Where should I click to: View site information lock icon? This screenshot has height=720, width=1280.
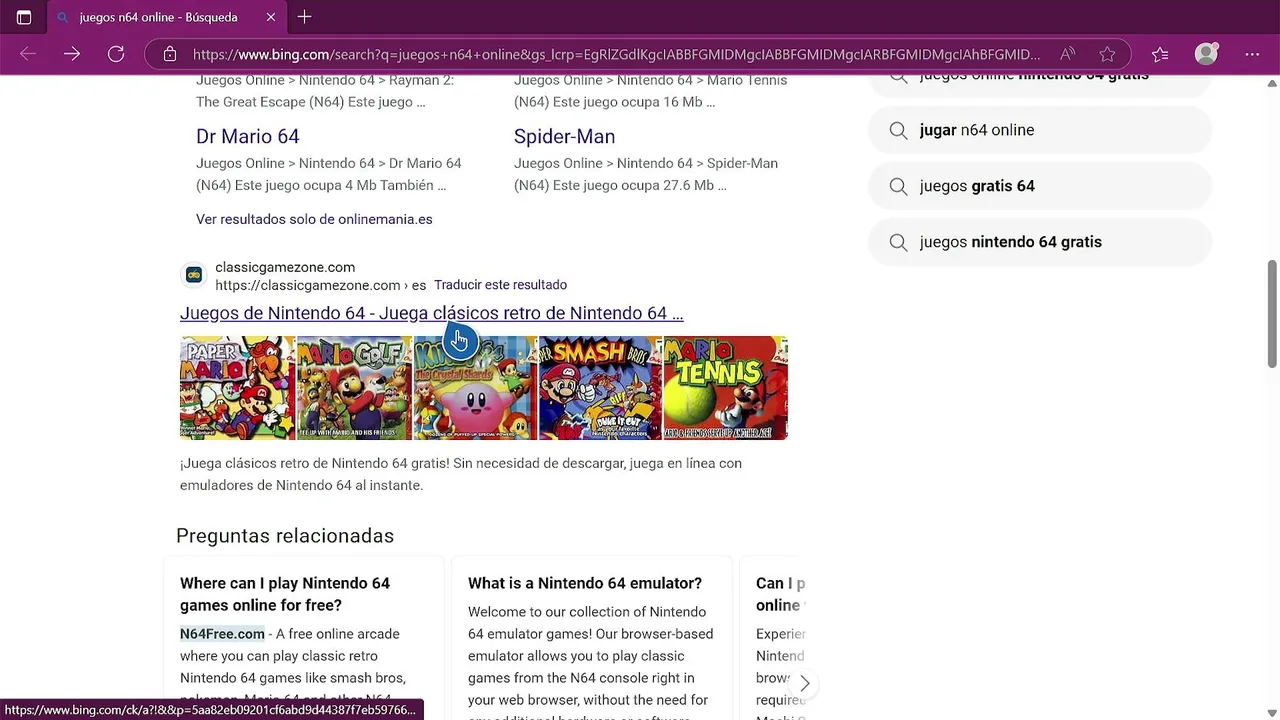pos(170,54)
